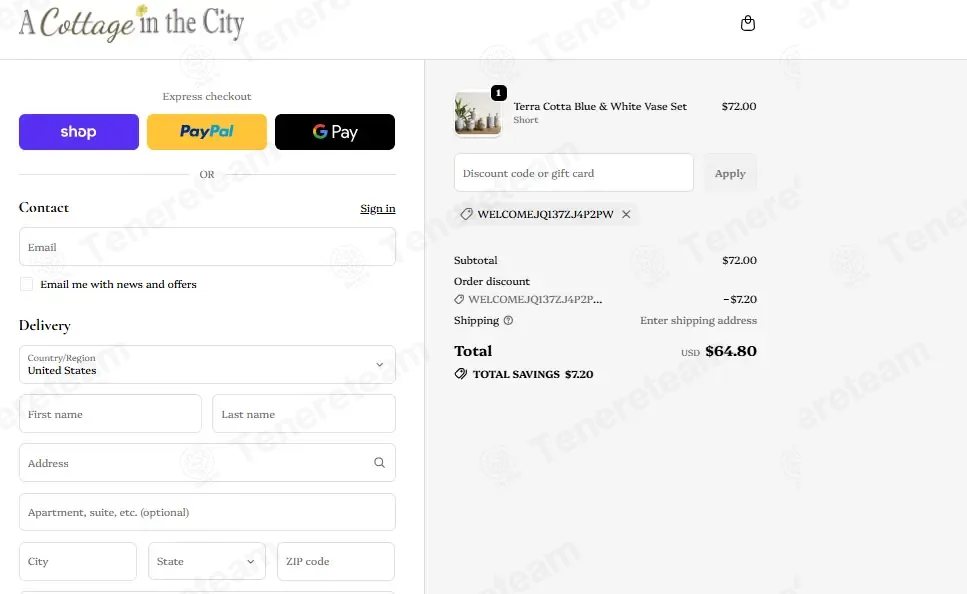Click the Subtotal label
This screenshot has height=594, width=967.
pyautogui.click(x=475, y=260)
